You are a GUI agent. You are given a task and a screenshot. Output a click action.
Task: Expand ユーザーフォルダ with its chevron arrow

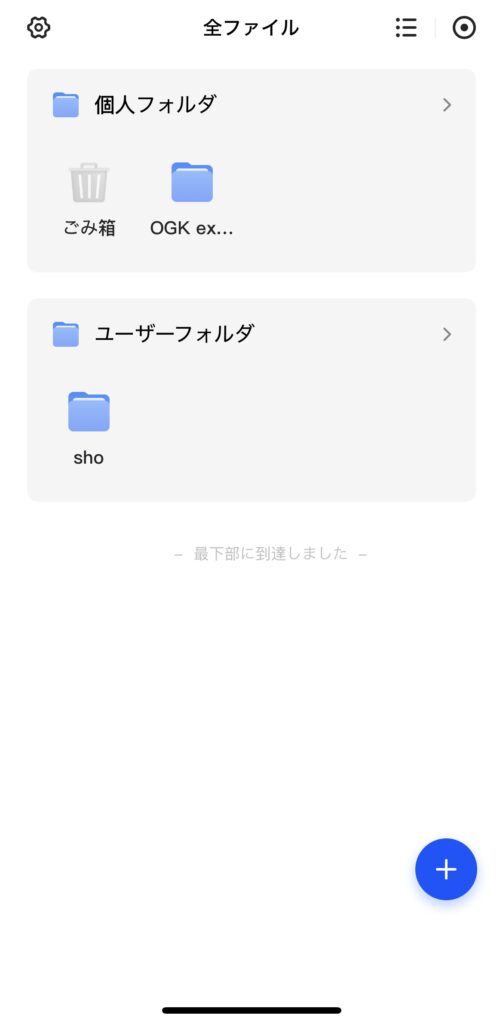point(447,334)
